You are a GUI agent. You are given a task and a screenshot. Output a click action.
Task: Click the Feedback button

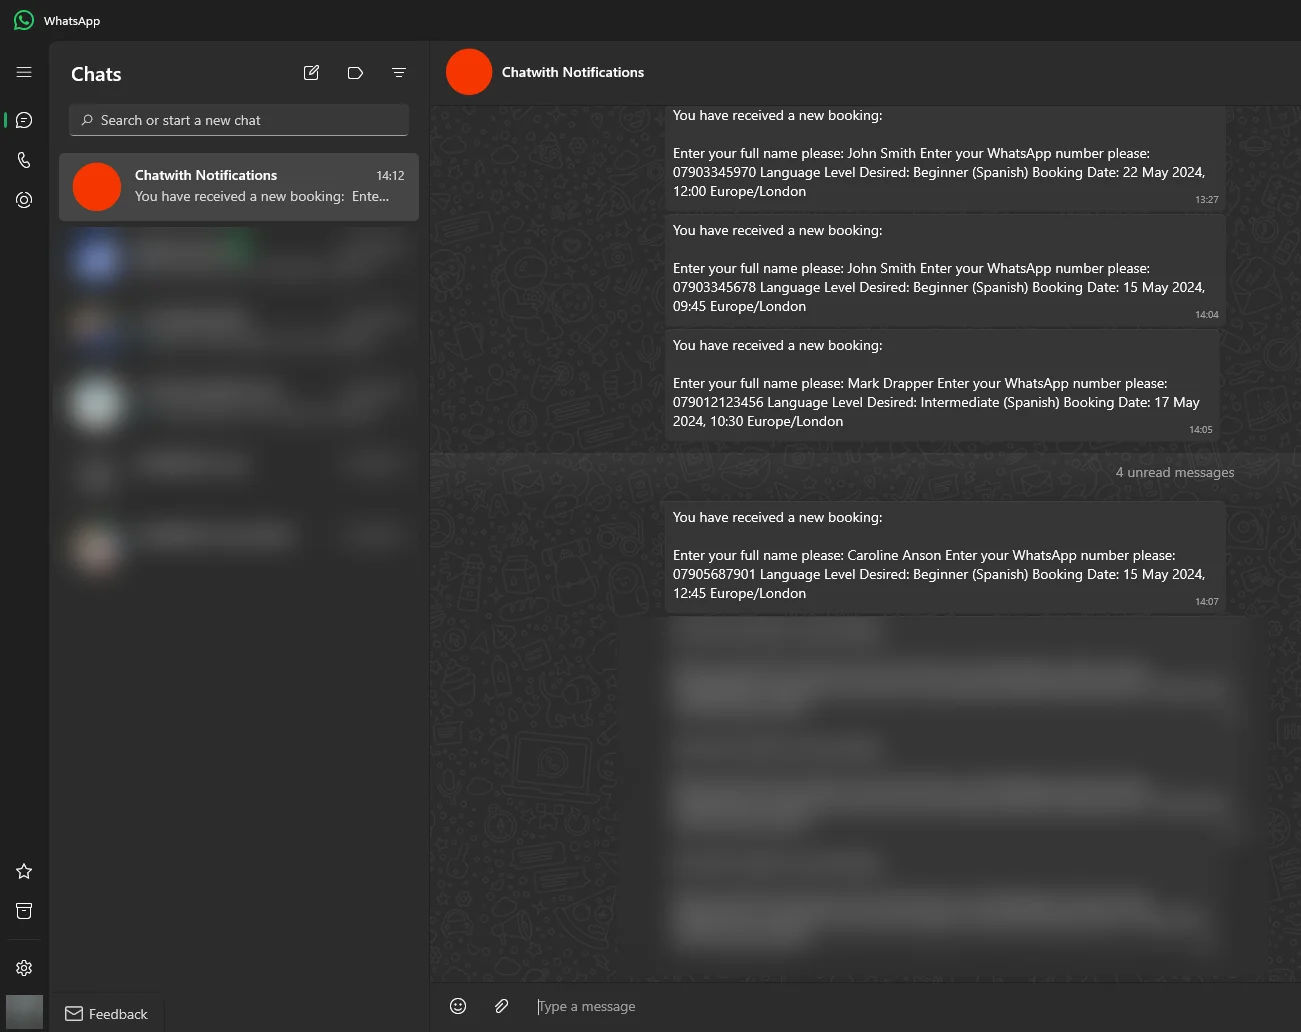pyautogui.click(x=106, y=1013)
